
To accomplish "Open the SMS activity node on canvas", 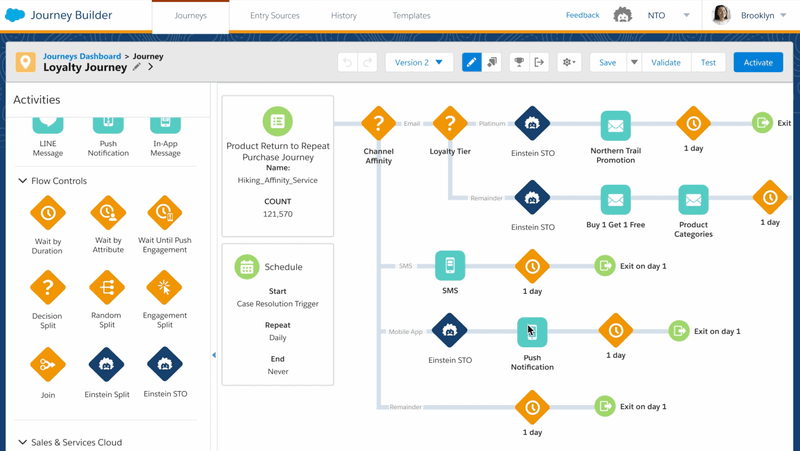I will coord(450,265).
